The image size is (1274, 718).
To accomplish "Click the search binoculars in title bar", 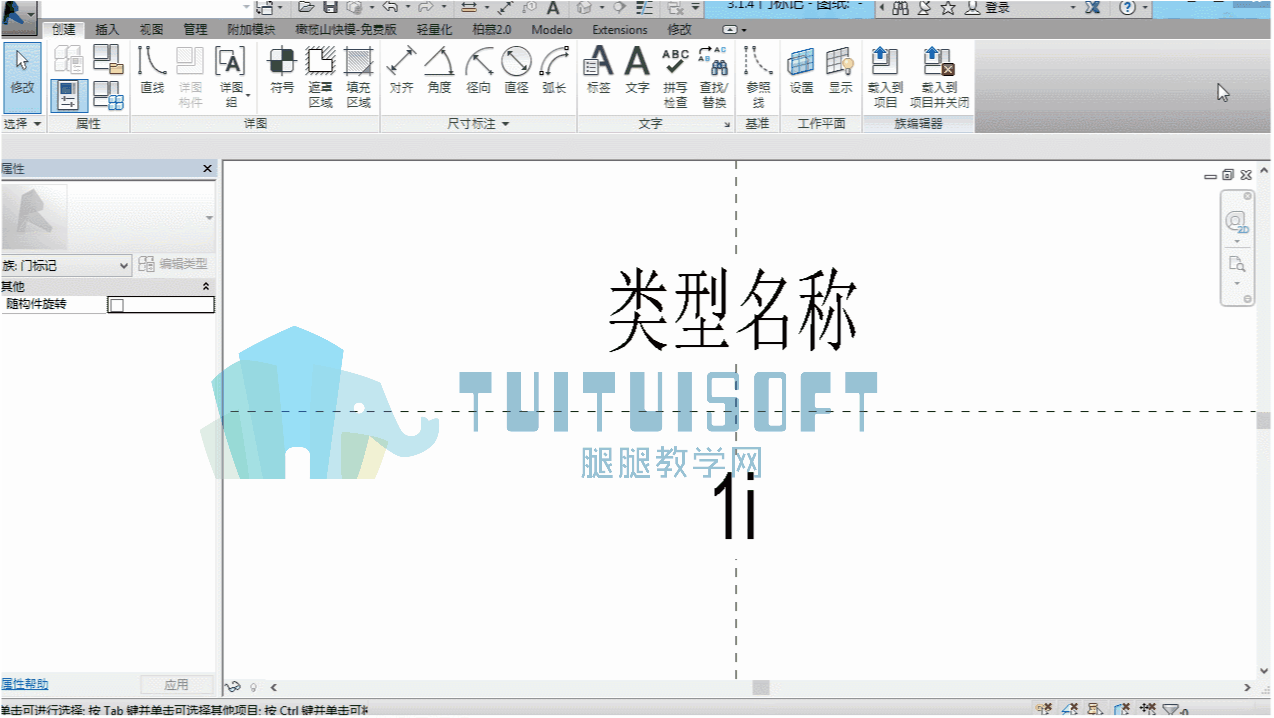I will (x=900, y=7).
